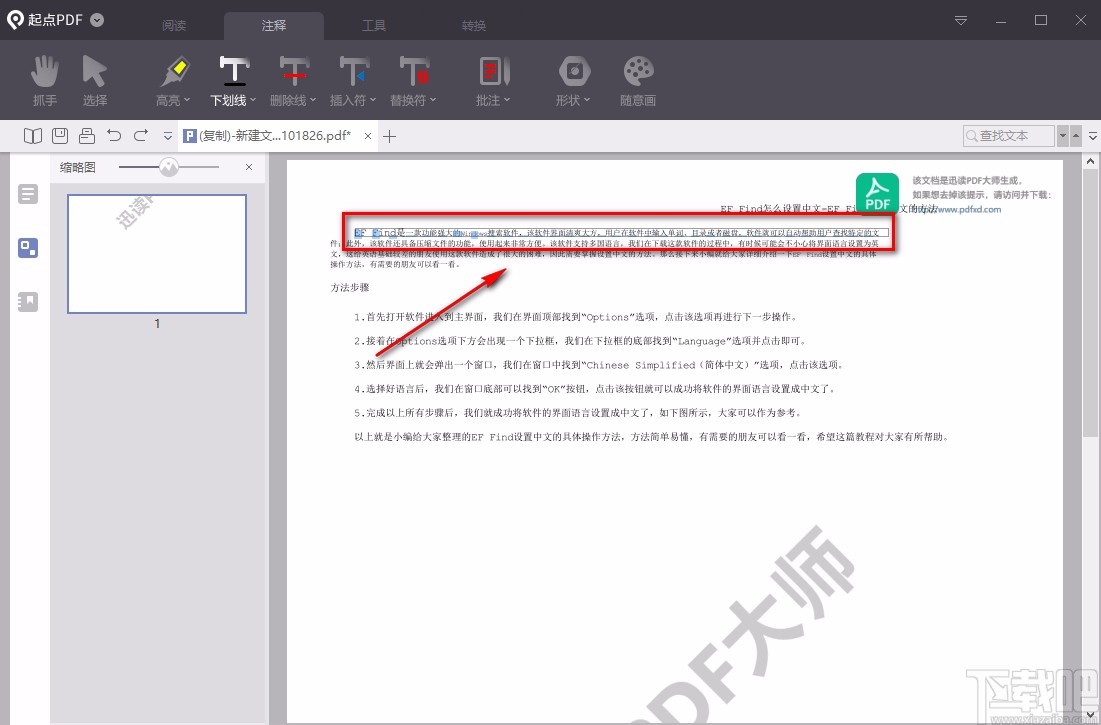Save the document with floppy icon

click(x=60, y=135)
